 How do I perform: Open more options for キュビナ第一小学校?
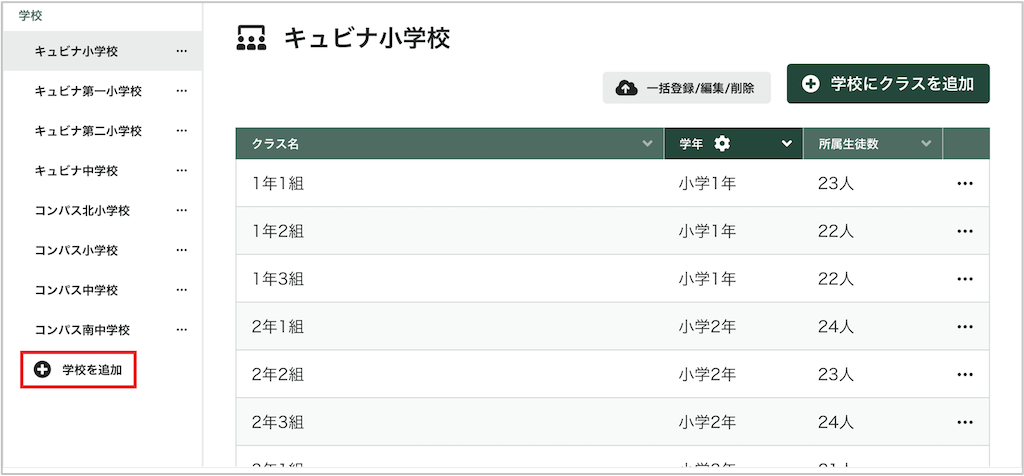[x=182, y=91]
